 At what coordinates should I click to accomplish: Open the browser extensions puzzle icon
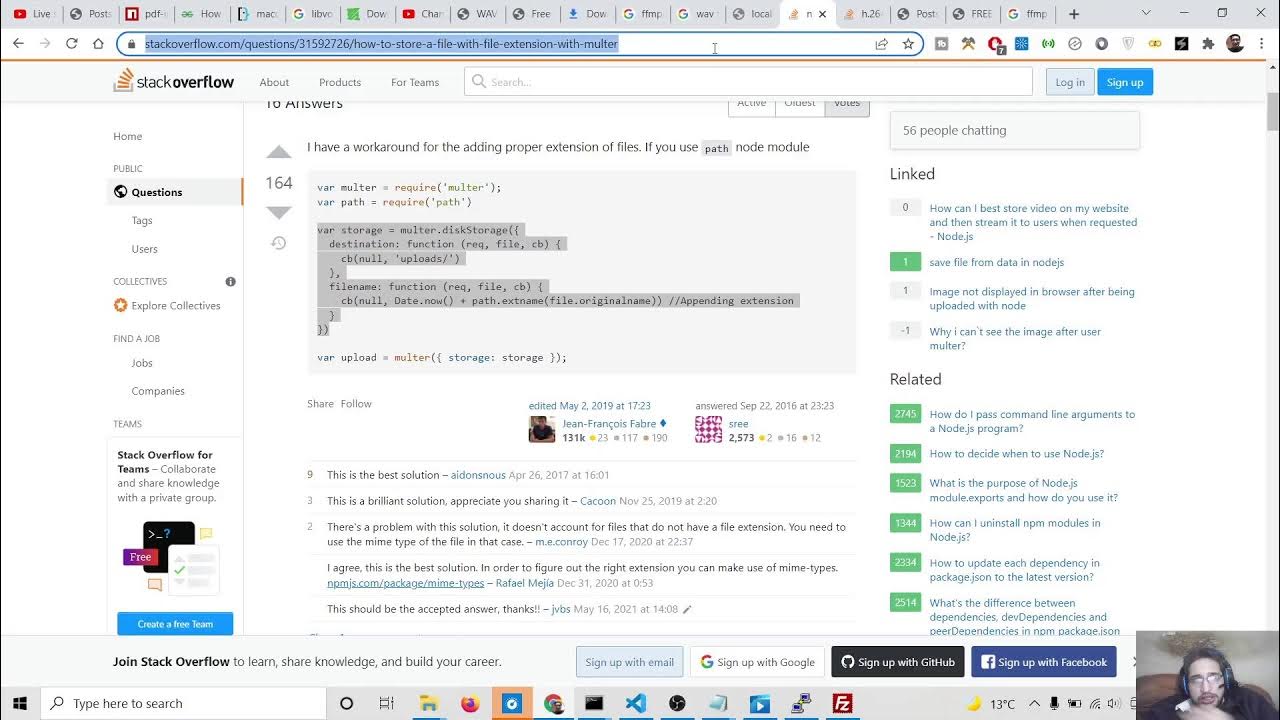coord(1208,44)
